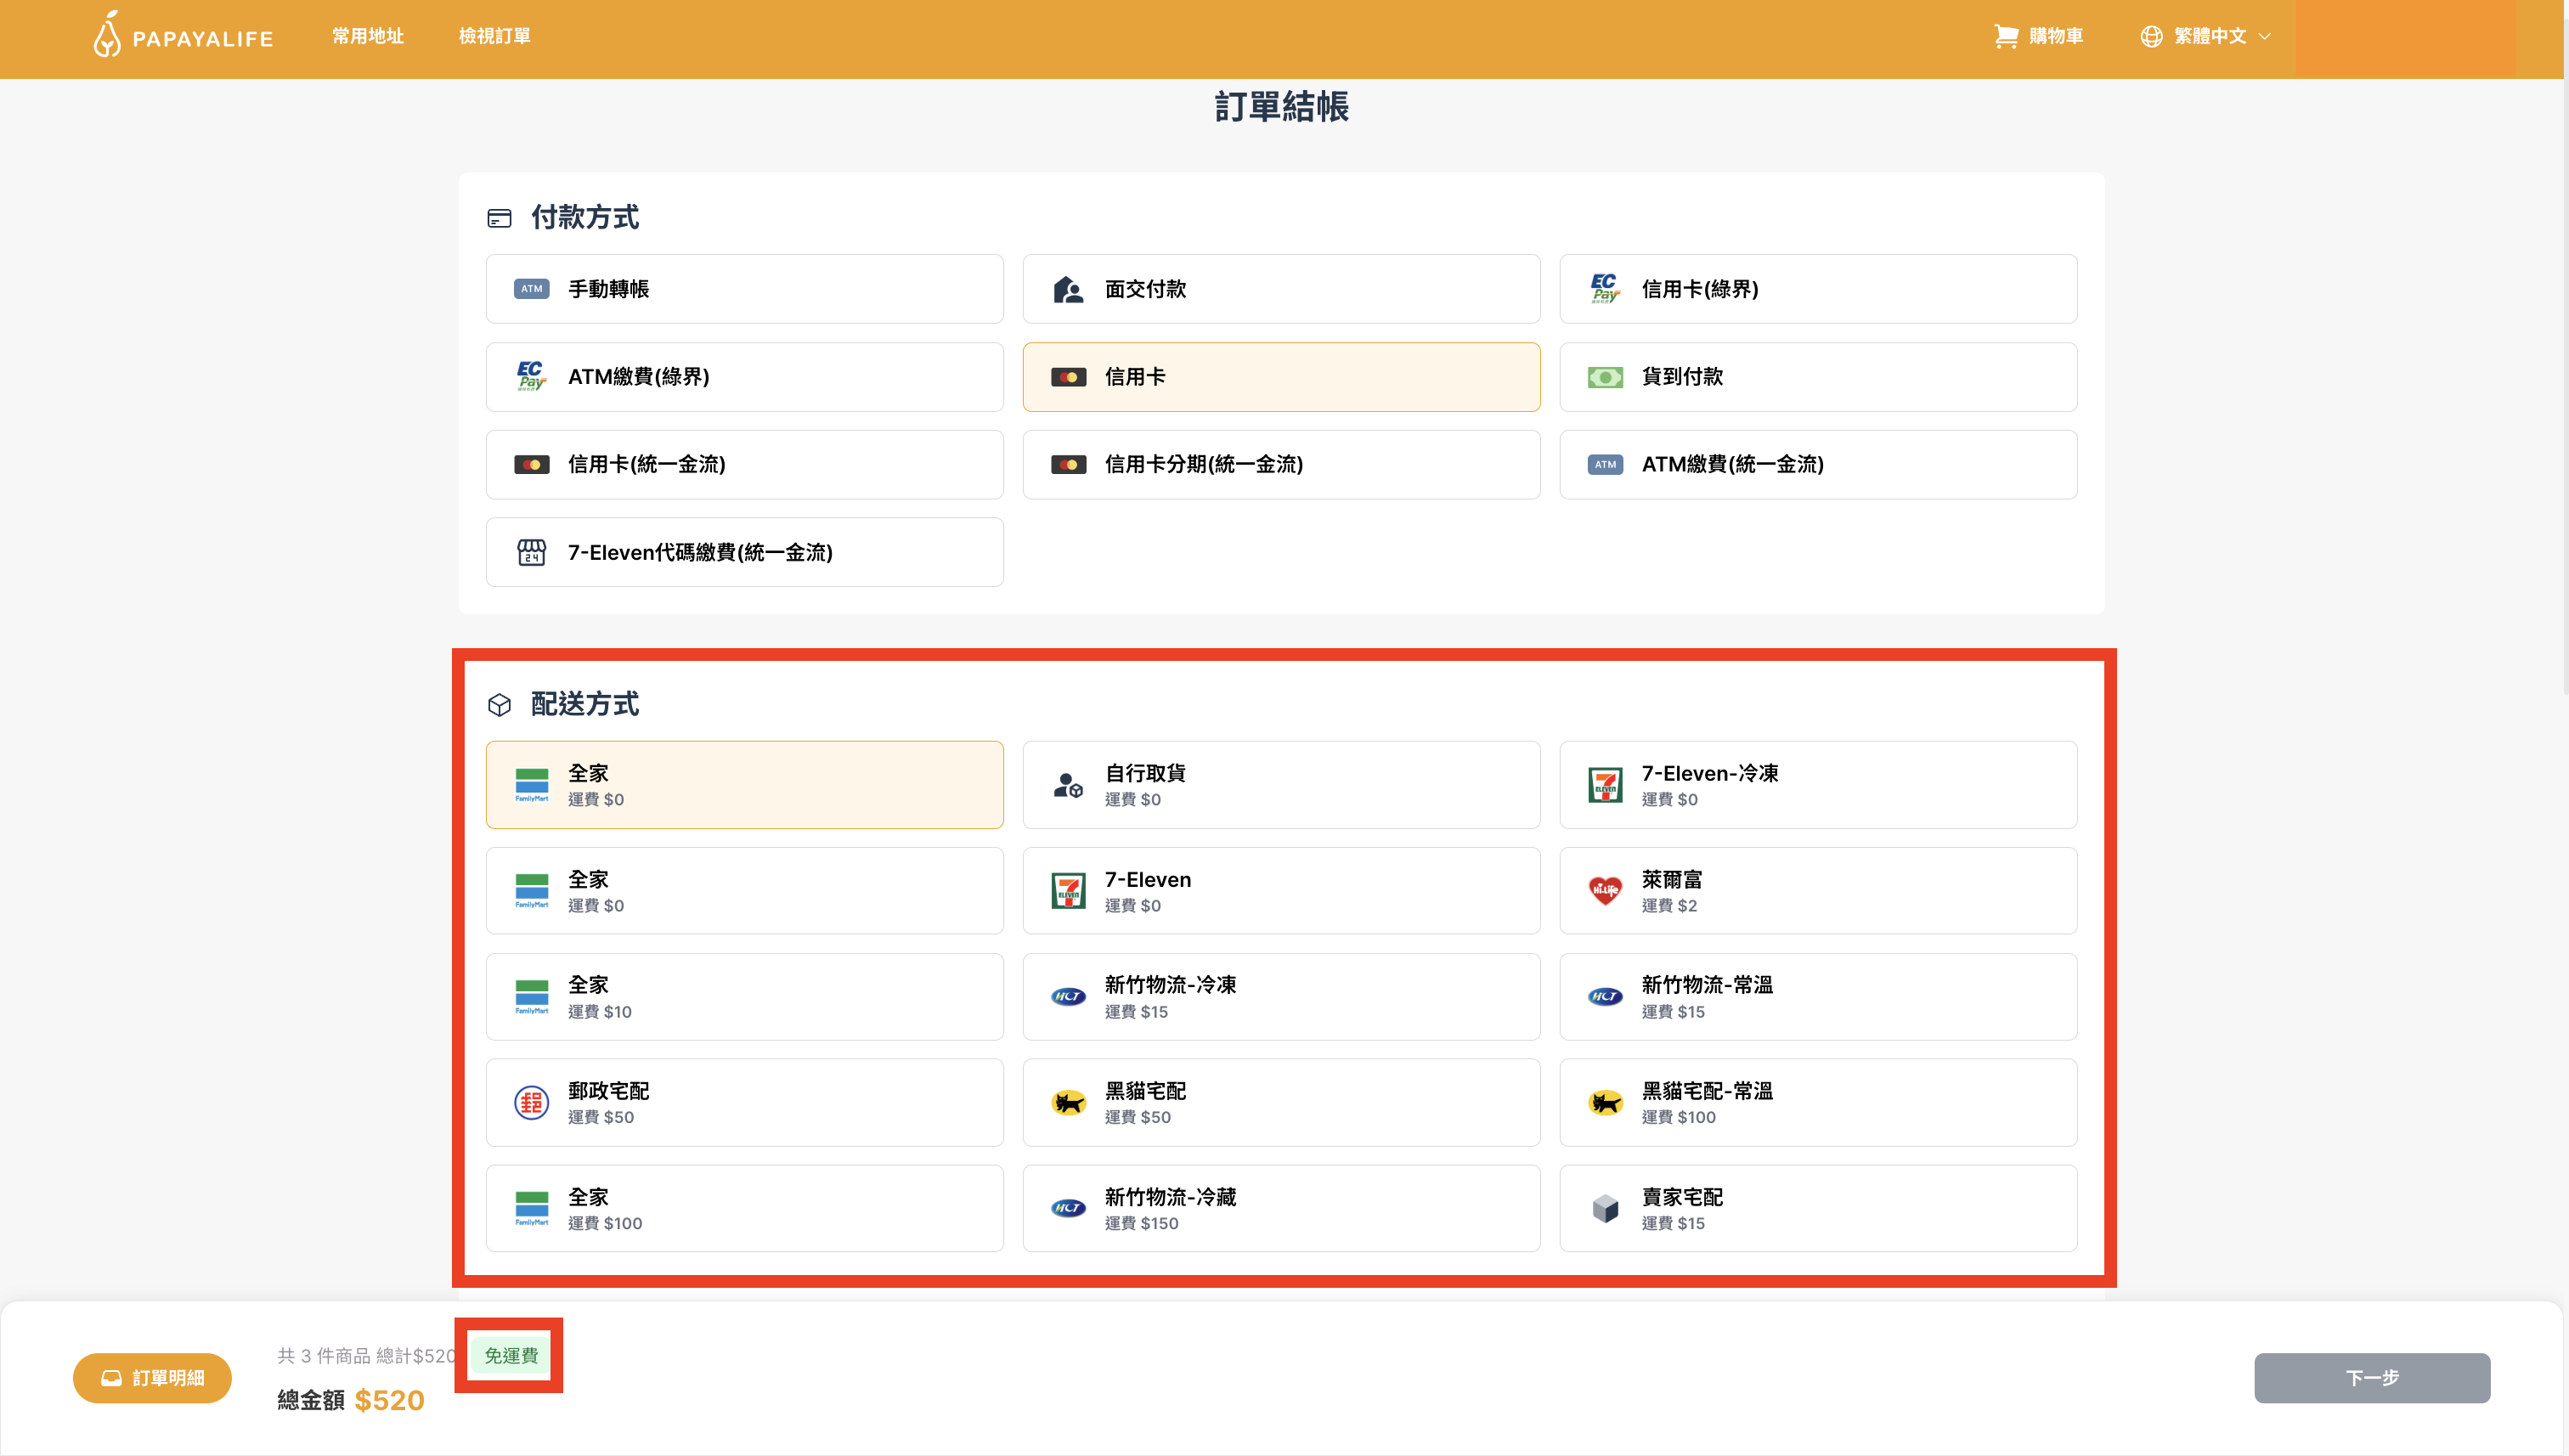Image resolution: width=2569 pixels, height=1456 pixels.
Task: Click the 下一步 button to proceed
Action: pyautogui.click(x=2372, y=1377)
